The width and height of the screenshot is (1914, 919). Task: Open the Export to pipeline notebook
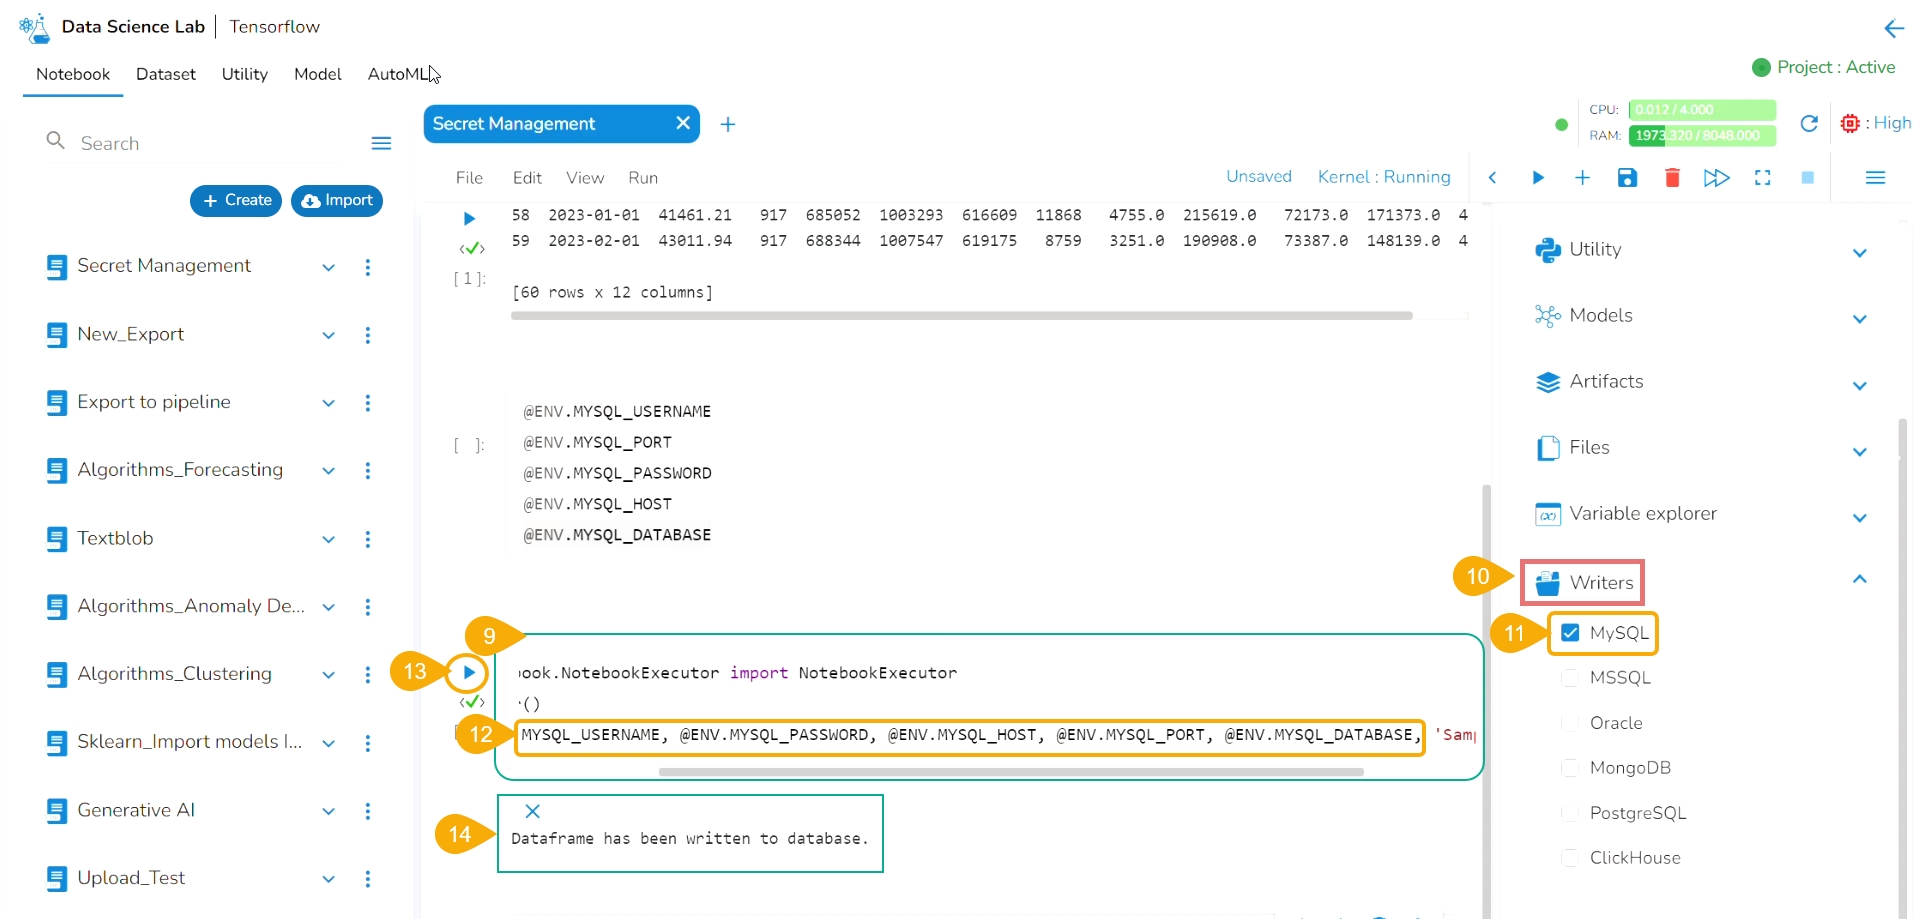point(154,401)
